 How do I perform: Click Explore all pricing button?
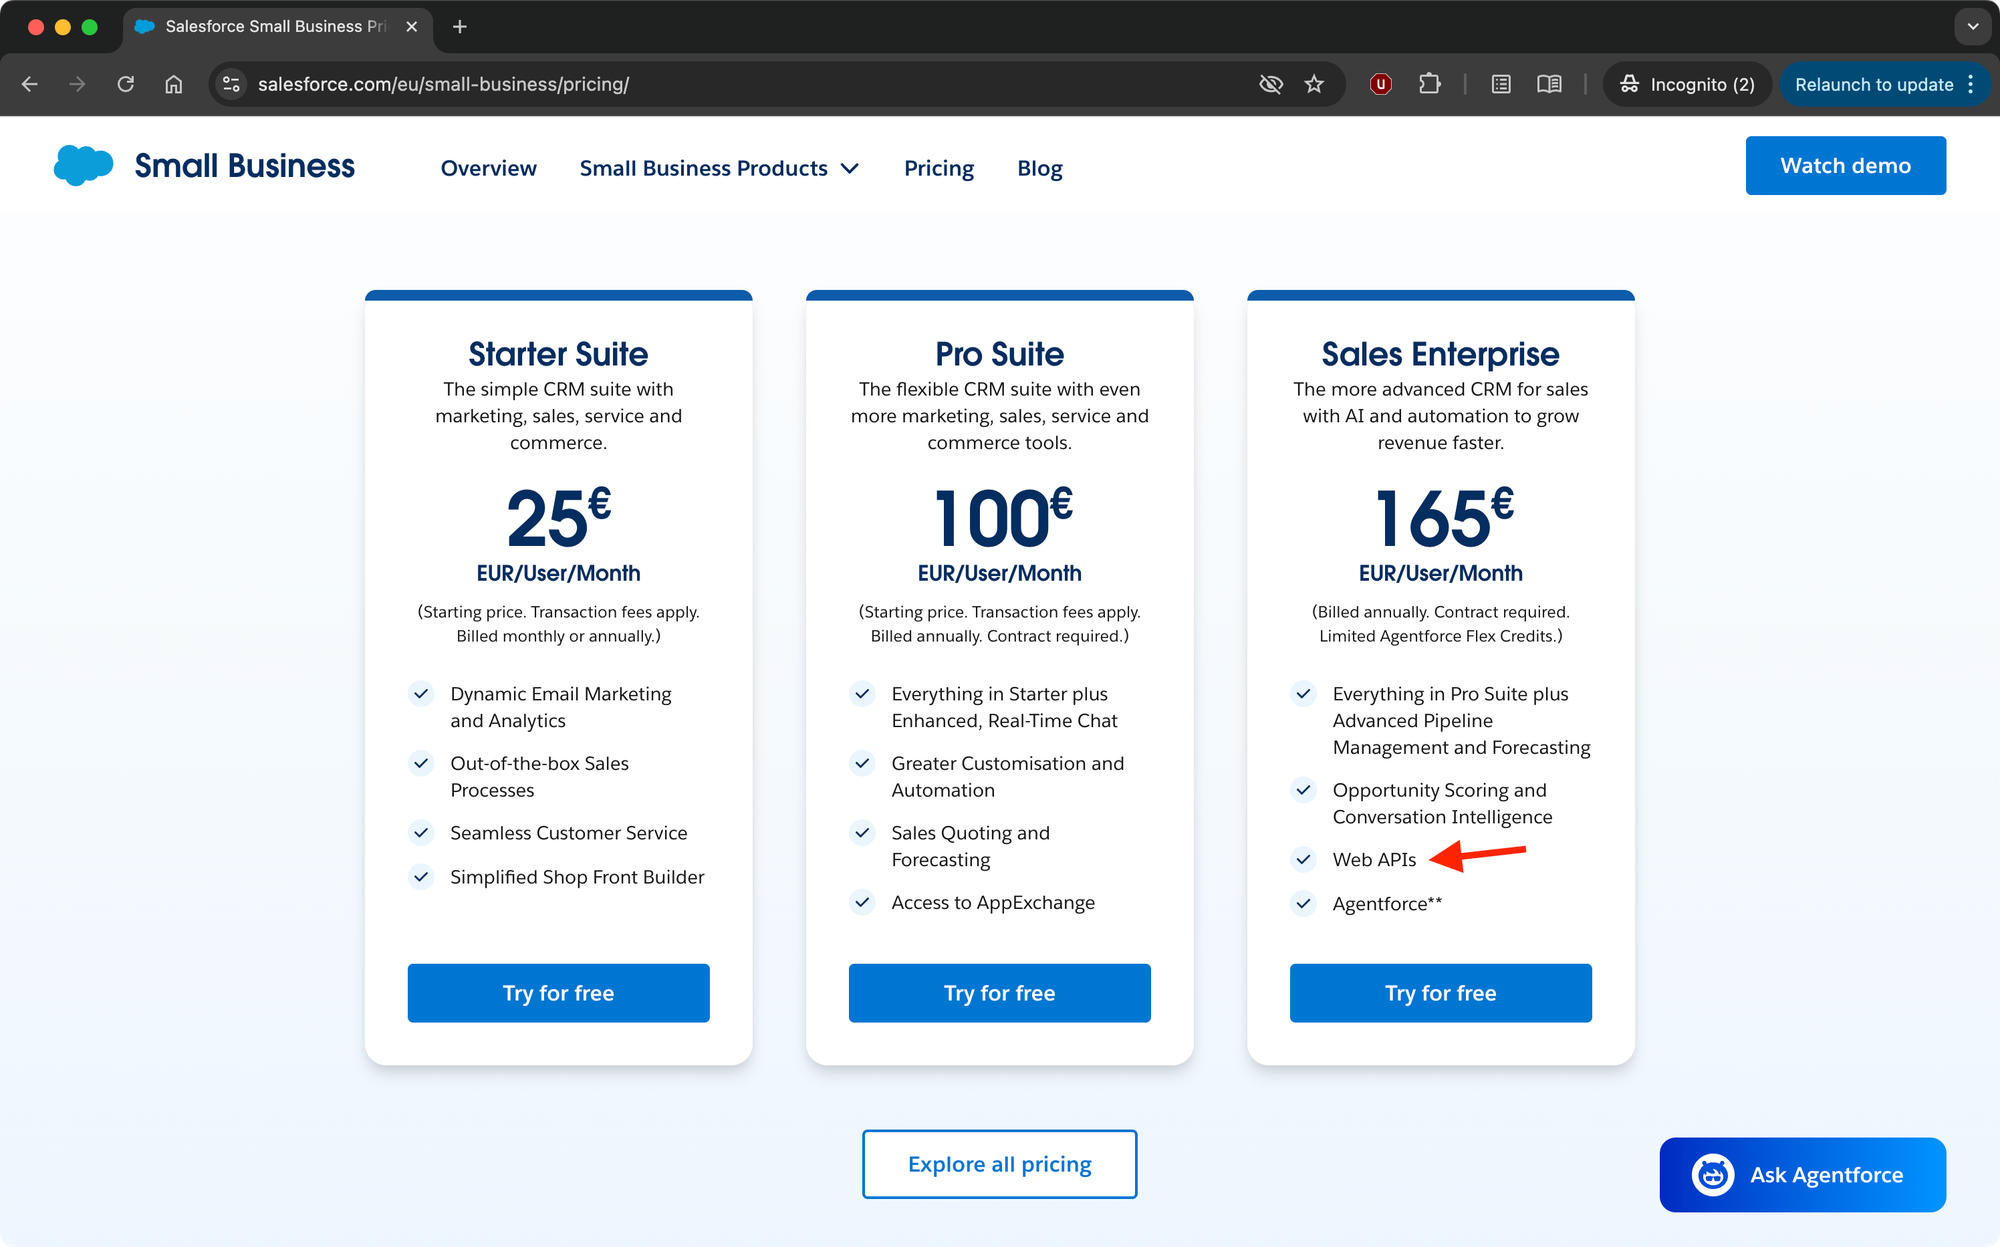click(x=1000, y=1164)
